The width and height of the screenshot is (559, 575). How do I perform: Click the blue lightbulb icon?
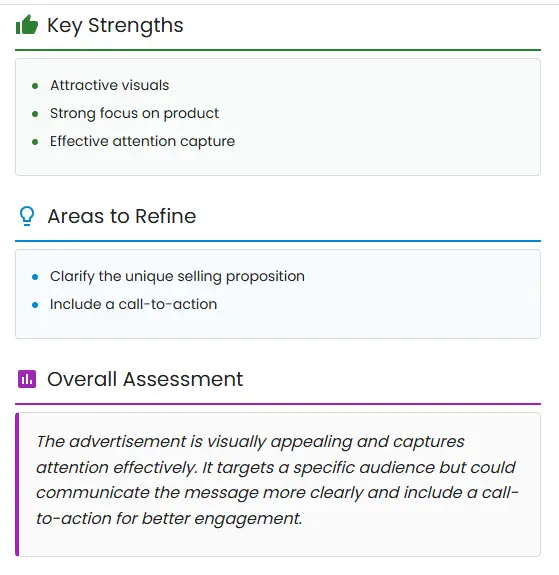27,216
